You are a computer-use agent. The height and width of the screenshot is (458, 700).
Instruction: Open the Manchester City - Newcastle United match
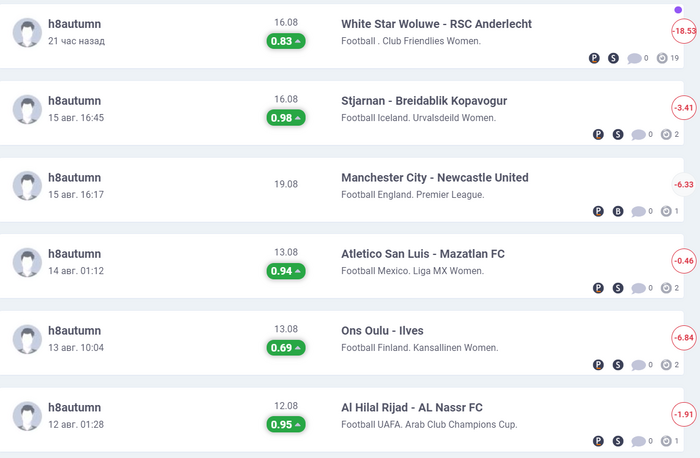(434, 178)
